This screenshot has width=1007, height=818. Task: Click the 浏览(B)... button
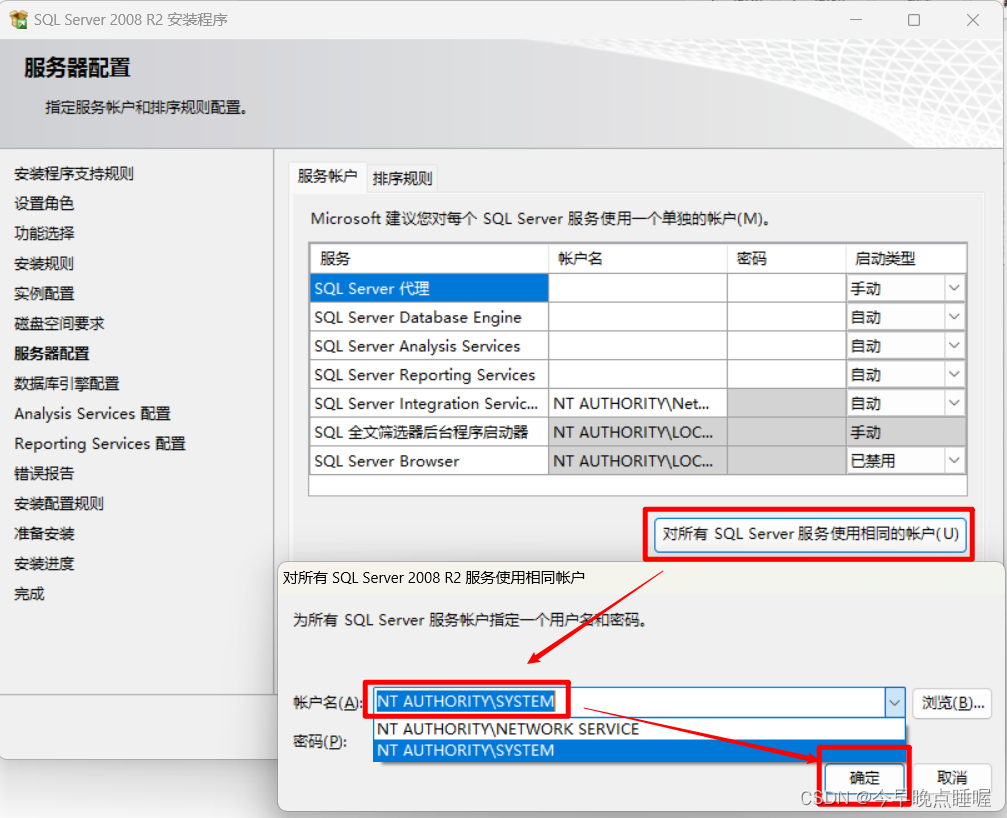[x=952, y=702]
